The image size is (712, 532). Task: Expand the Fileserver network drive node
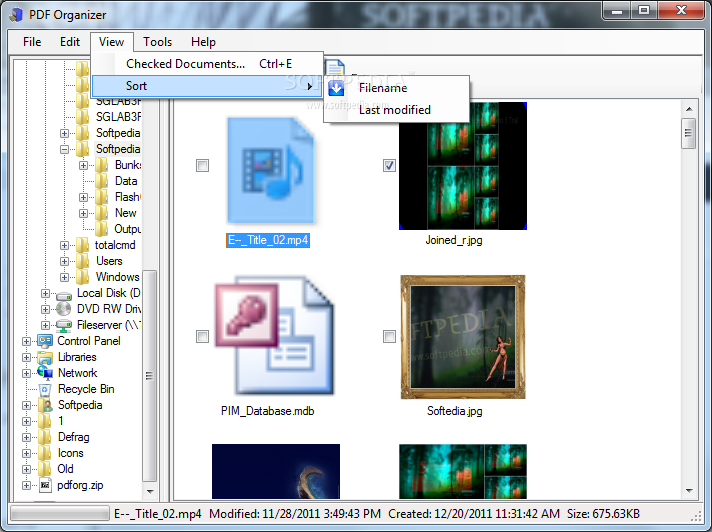point(45,325)
